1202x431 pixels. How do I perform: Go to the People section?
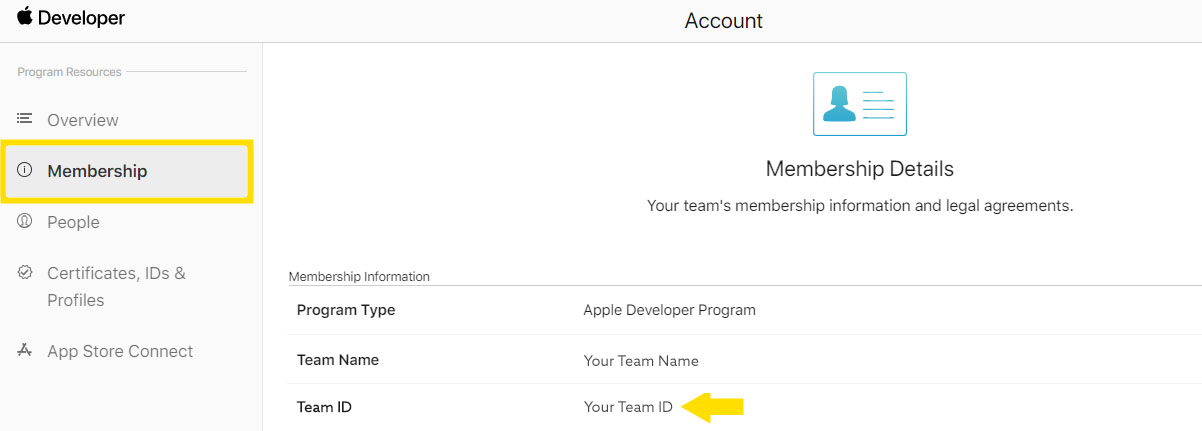coord(73,222)
